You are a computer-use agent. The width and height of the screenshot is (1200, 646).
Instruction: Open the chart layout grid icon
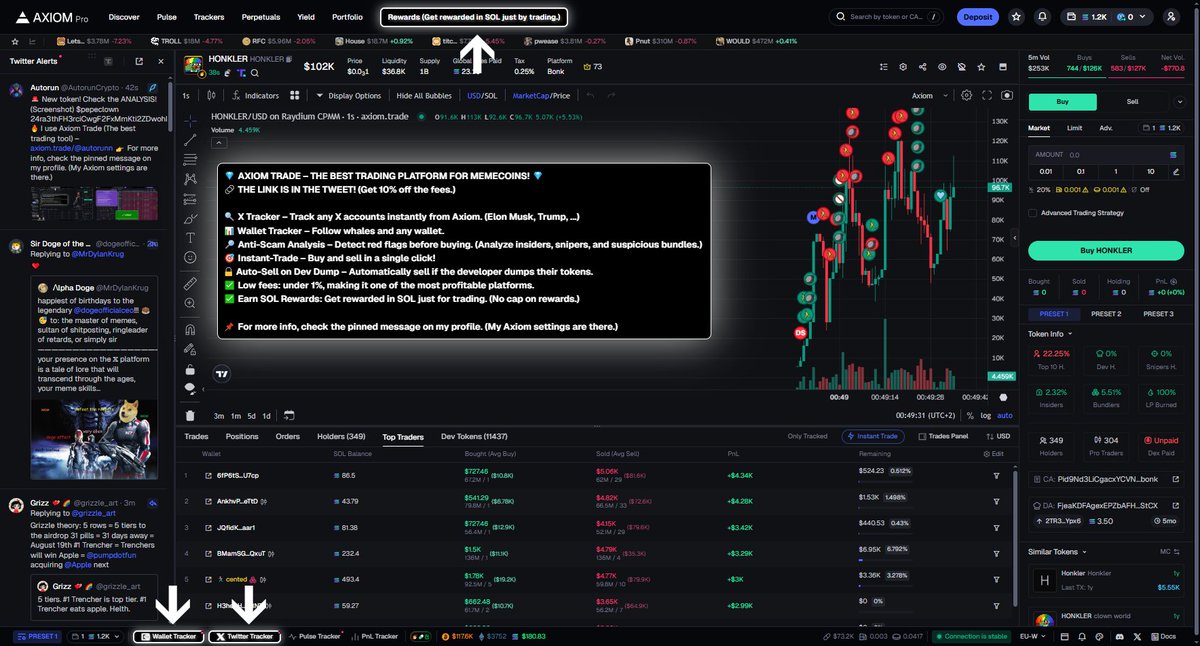pyautogui.click(x=295, y=95)
